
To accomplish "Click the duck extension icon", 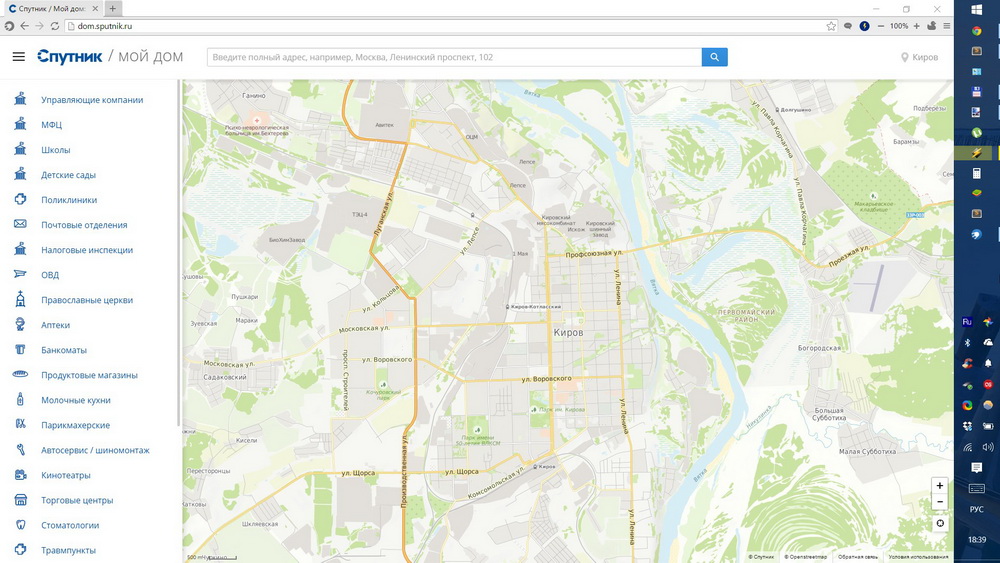I will click(932, 26).
